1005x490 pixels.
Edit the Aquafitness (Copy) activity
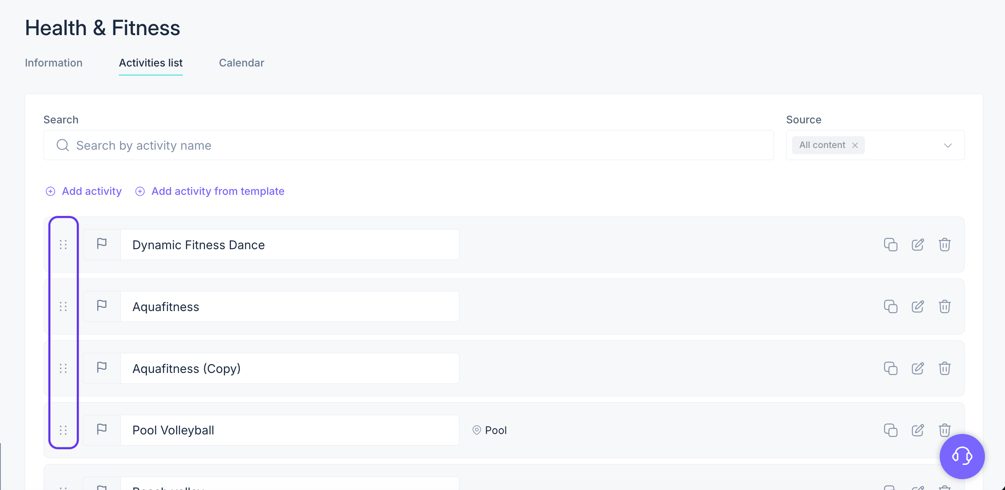(918, 368)
